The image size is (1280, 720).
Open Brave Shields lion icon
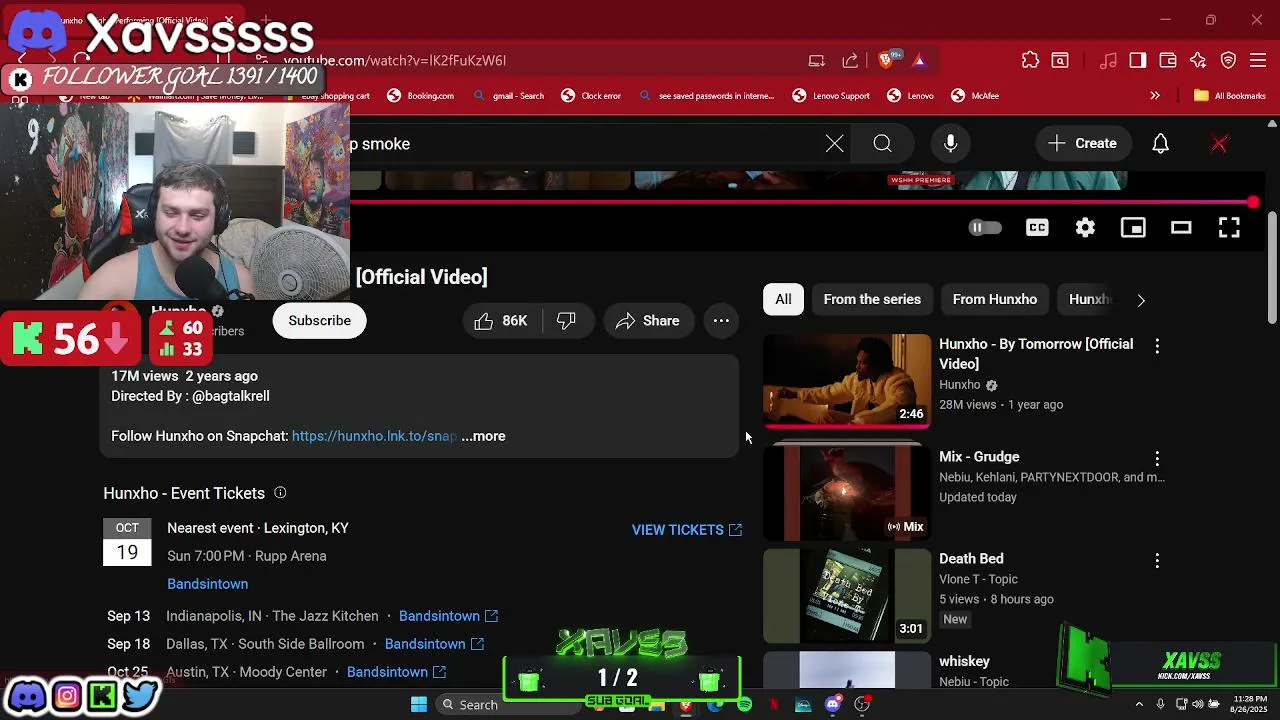point(886,60)
